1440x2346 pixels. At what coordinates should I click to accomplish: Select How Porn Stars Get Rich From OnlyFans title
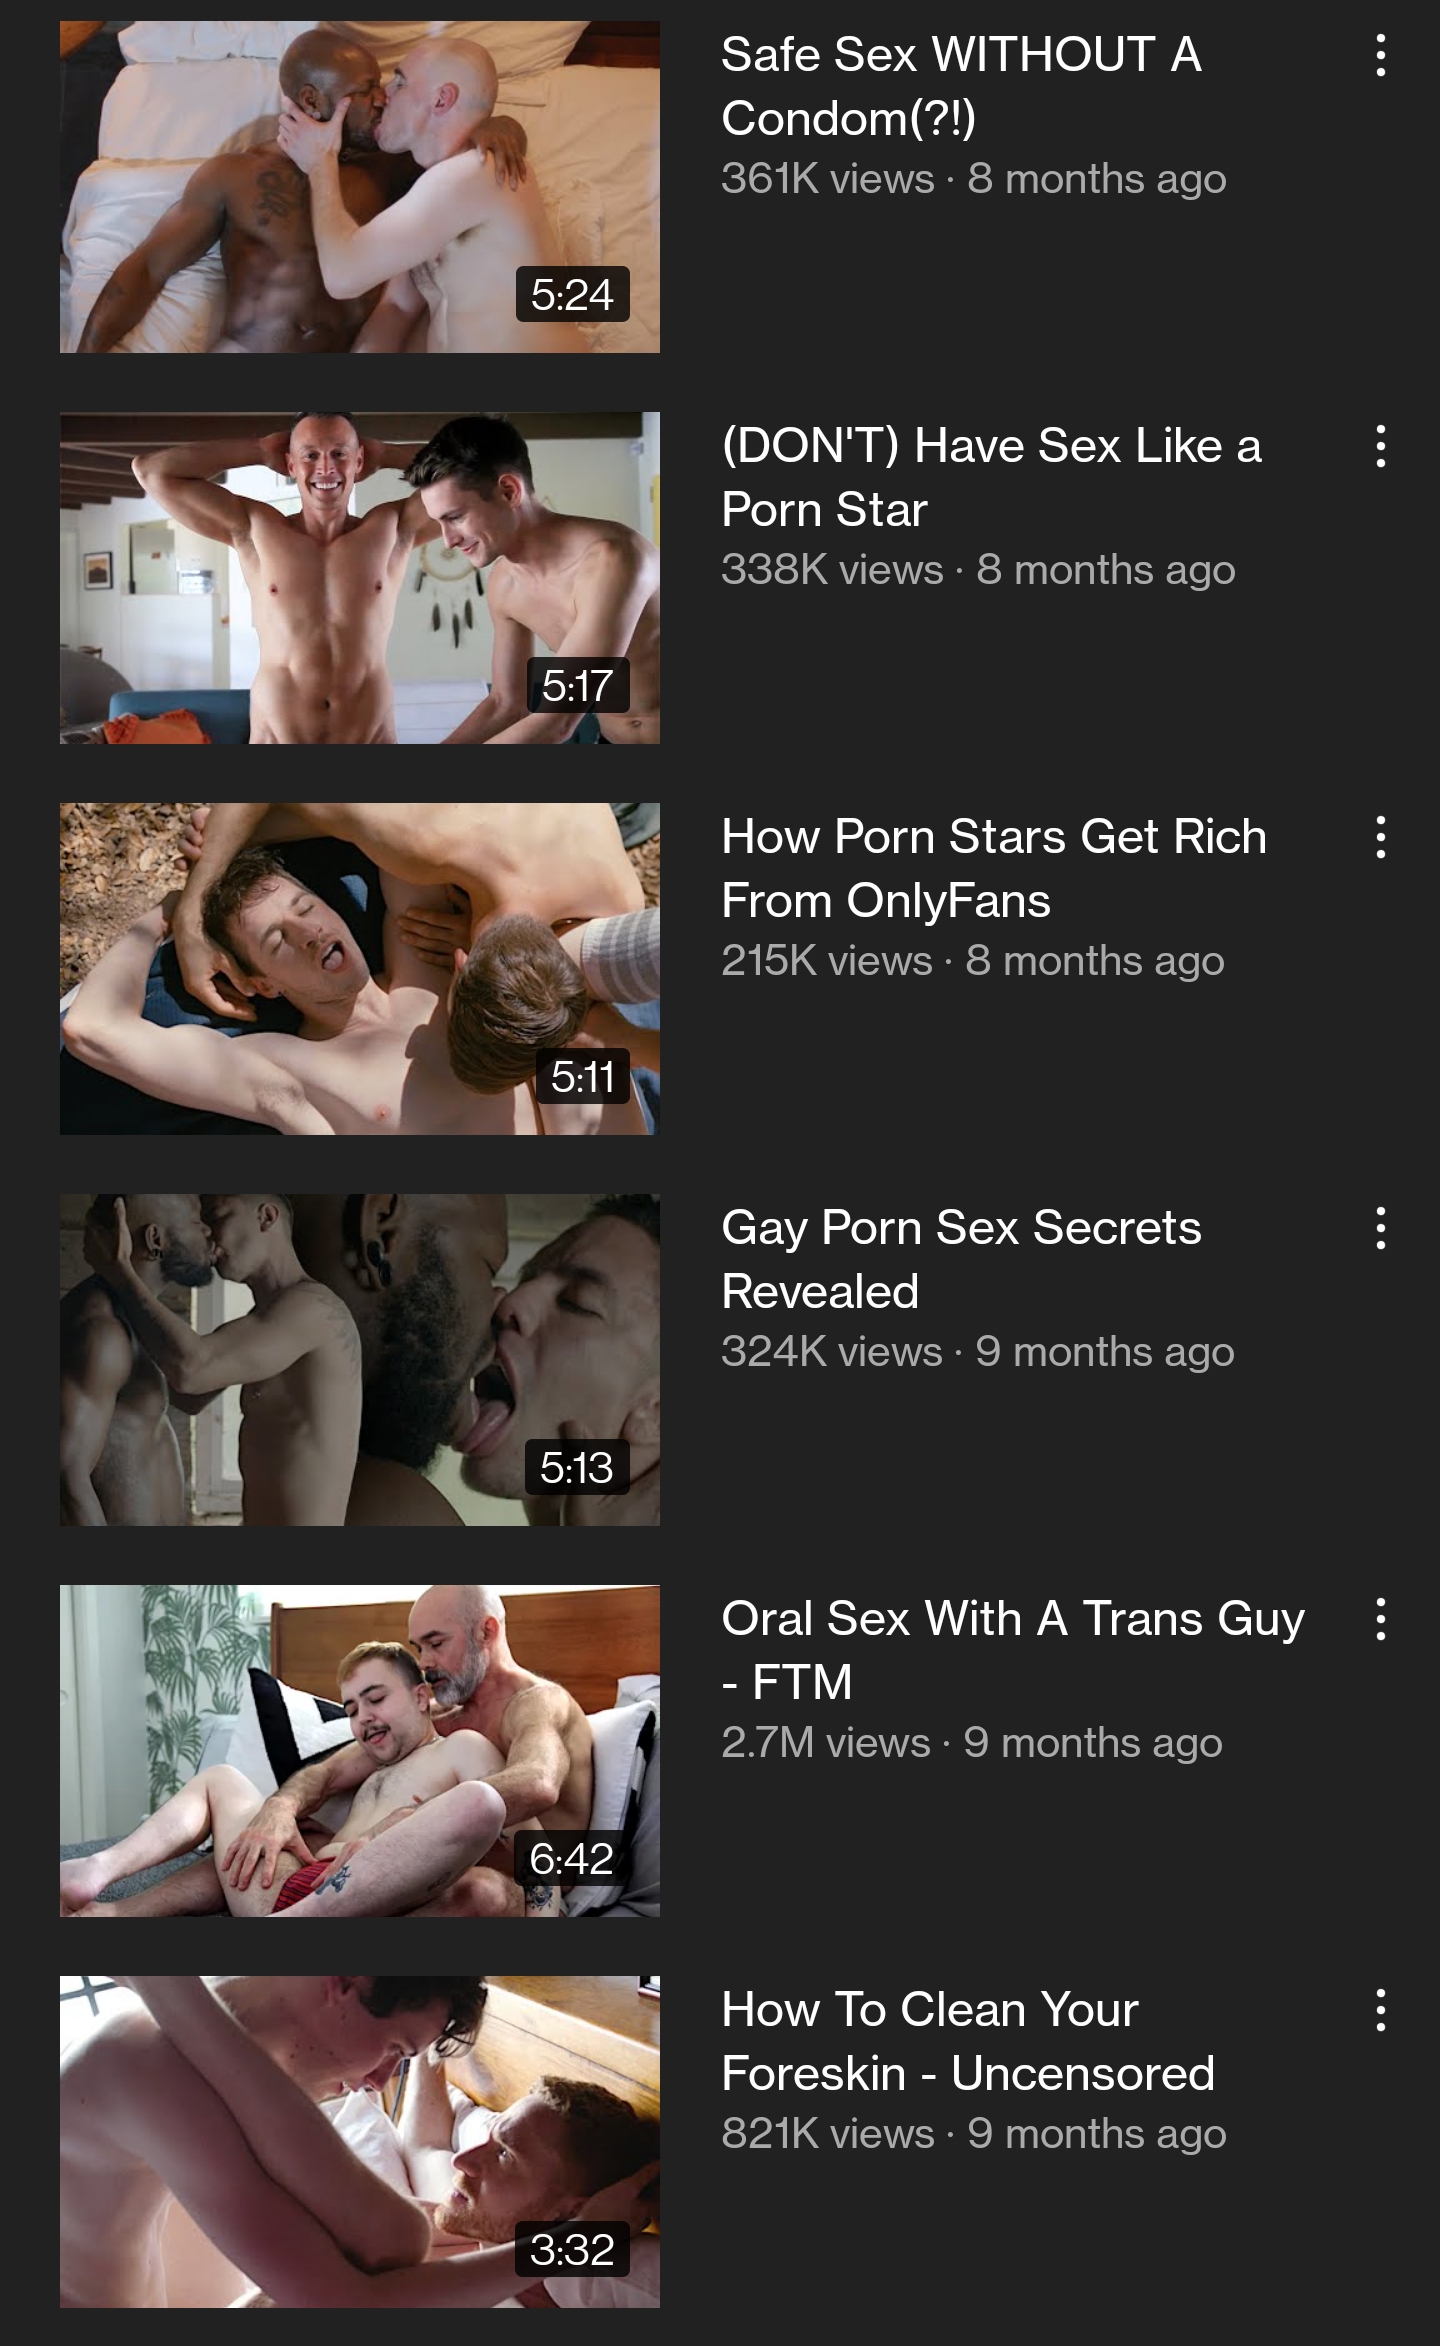(994, 868)
